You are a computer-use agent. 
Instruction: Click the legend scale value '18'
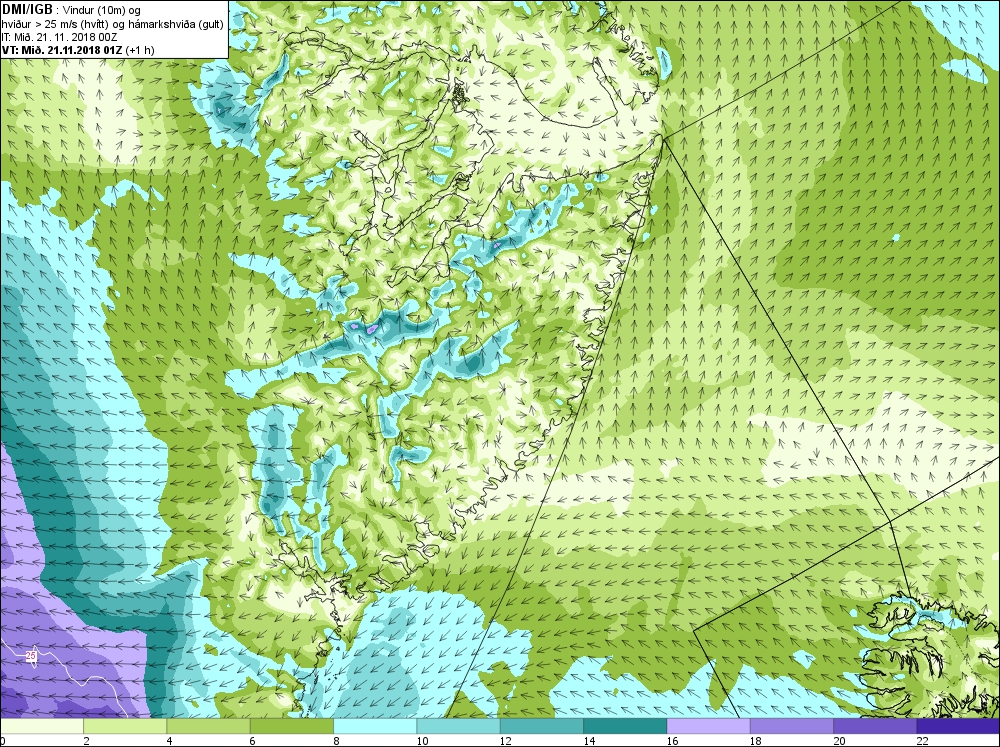point(756,741)
